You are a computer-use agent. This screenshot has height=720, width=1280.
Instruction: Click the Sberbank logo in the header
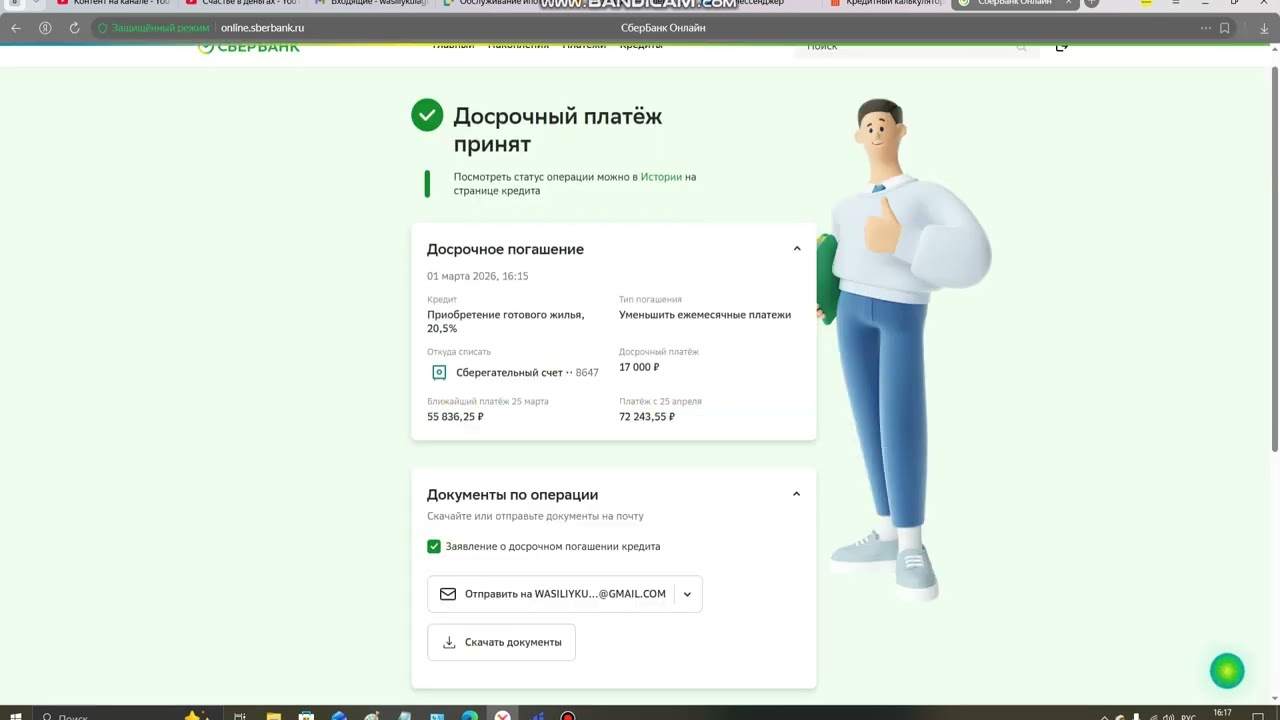click(249, 46)
